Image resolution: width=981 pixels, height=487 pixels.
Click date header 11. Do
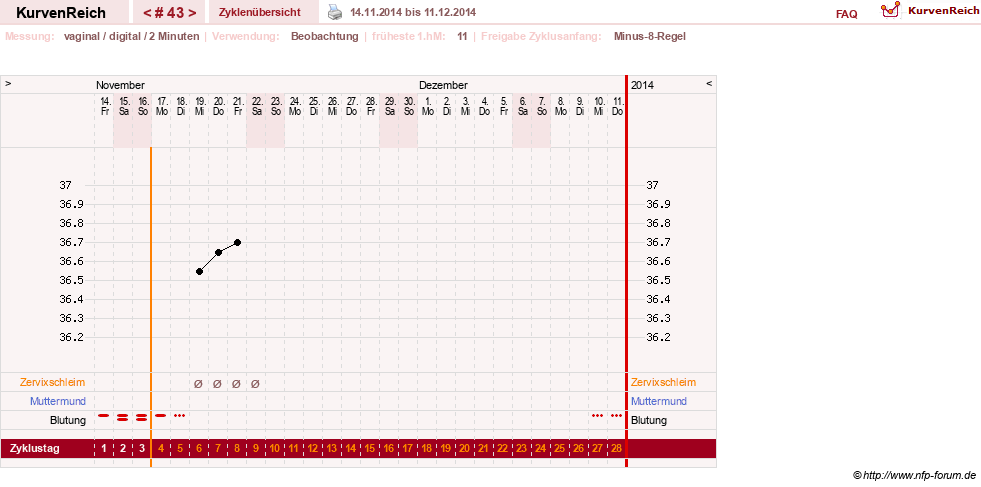coord(618,106)
